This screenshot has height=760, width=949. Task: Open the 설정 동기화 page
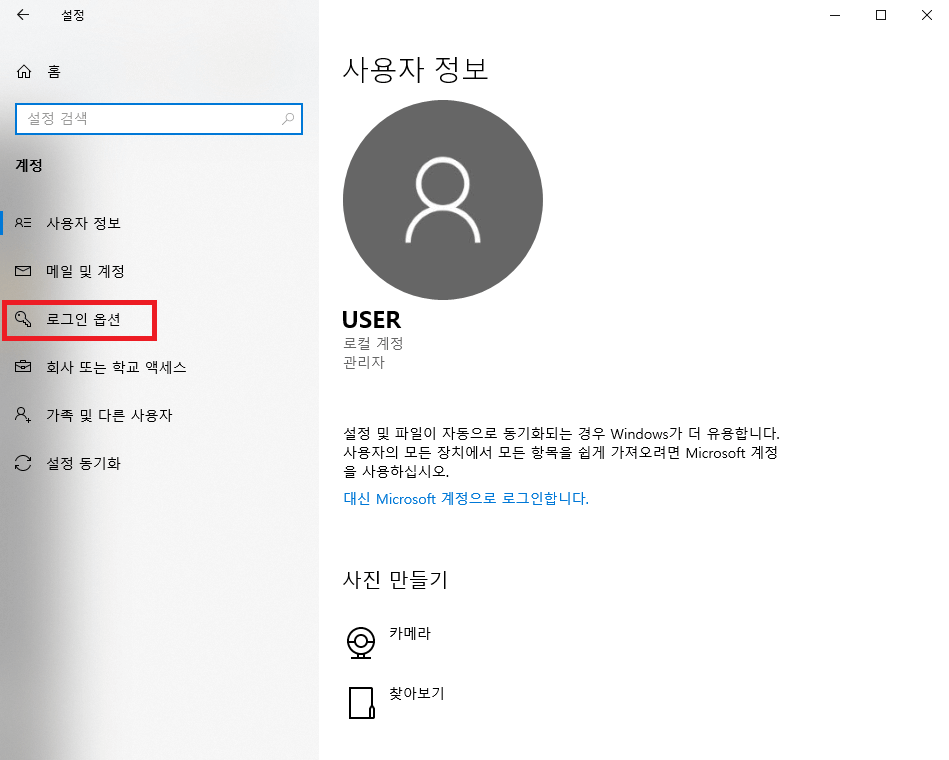click(x=84, y=463)
